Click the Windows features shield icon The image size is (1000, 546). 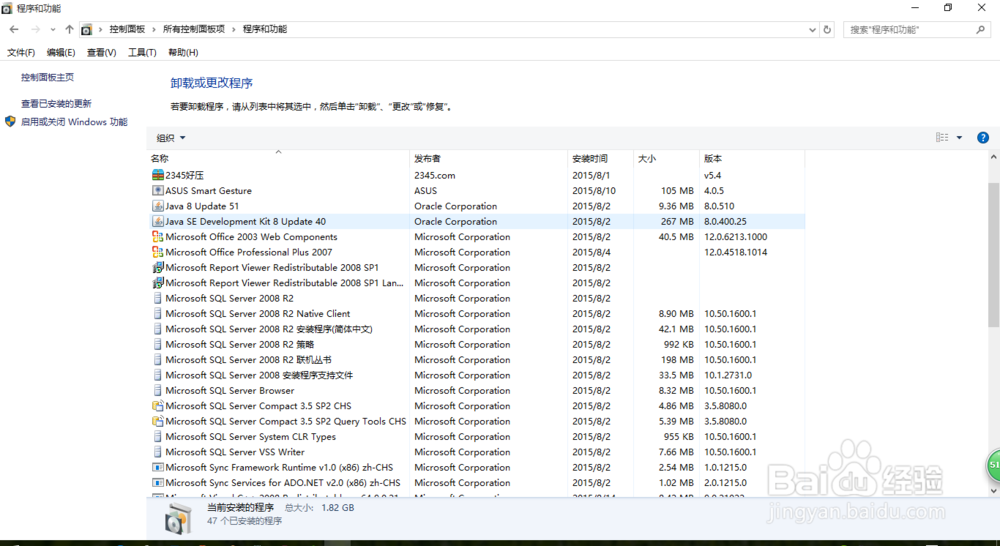(x=10, y=121)
